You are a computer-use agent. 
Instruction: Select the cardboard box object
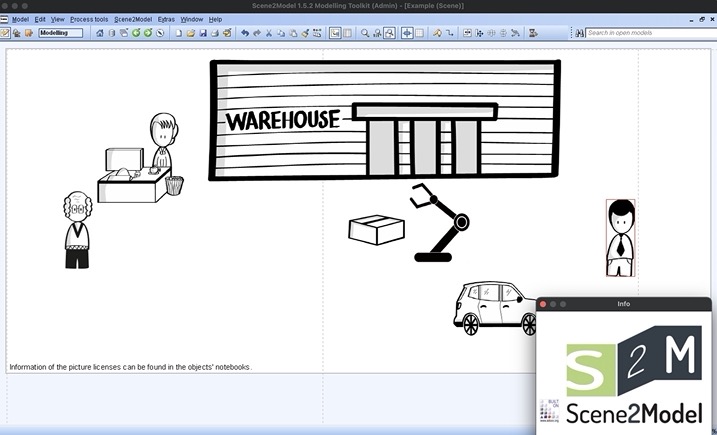point(376,230)
